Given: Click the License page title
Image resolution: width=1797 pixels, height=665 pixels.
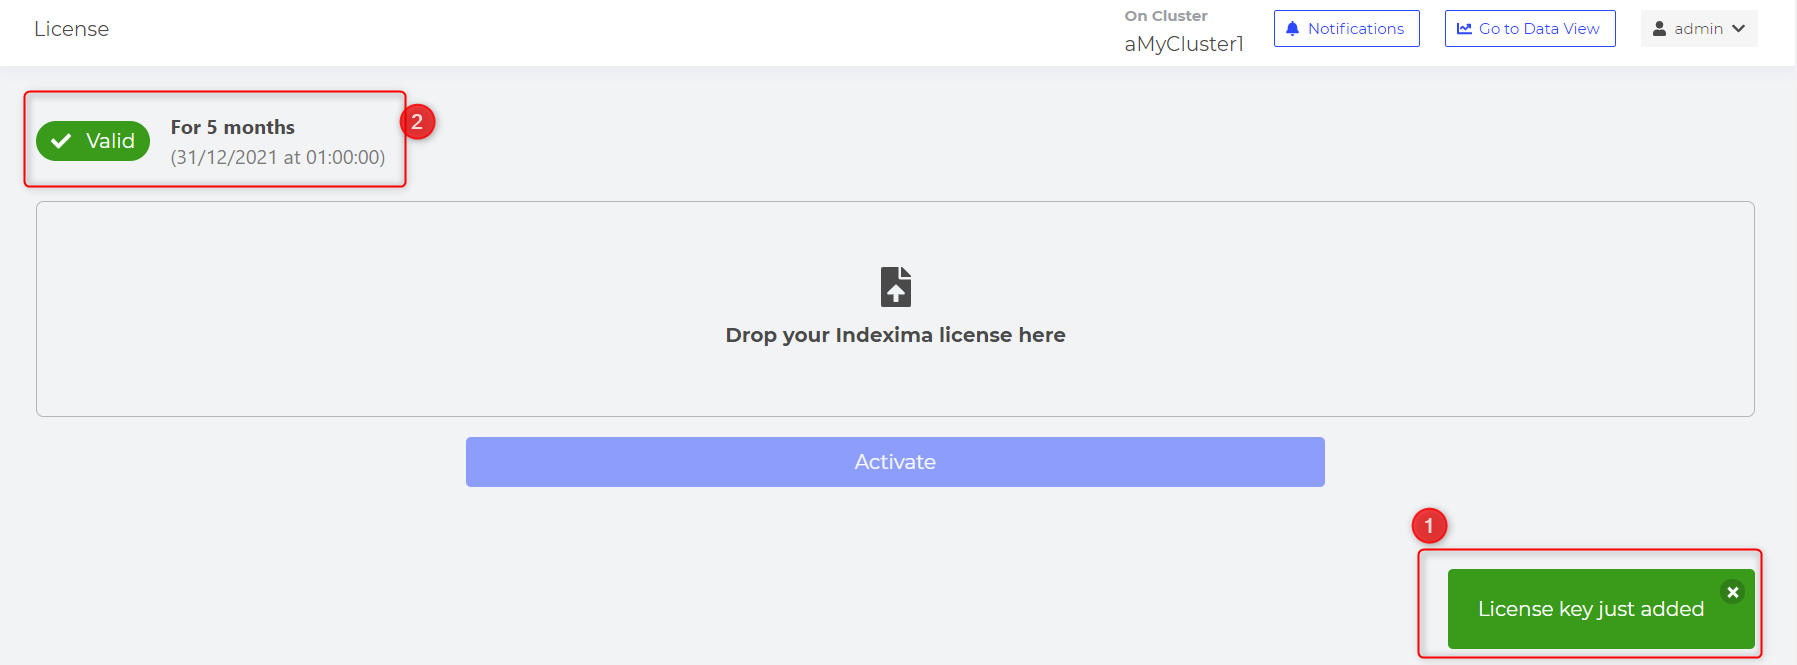Looking at the screenshot, I should (71, 29).
